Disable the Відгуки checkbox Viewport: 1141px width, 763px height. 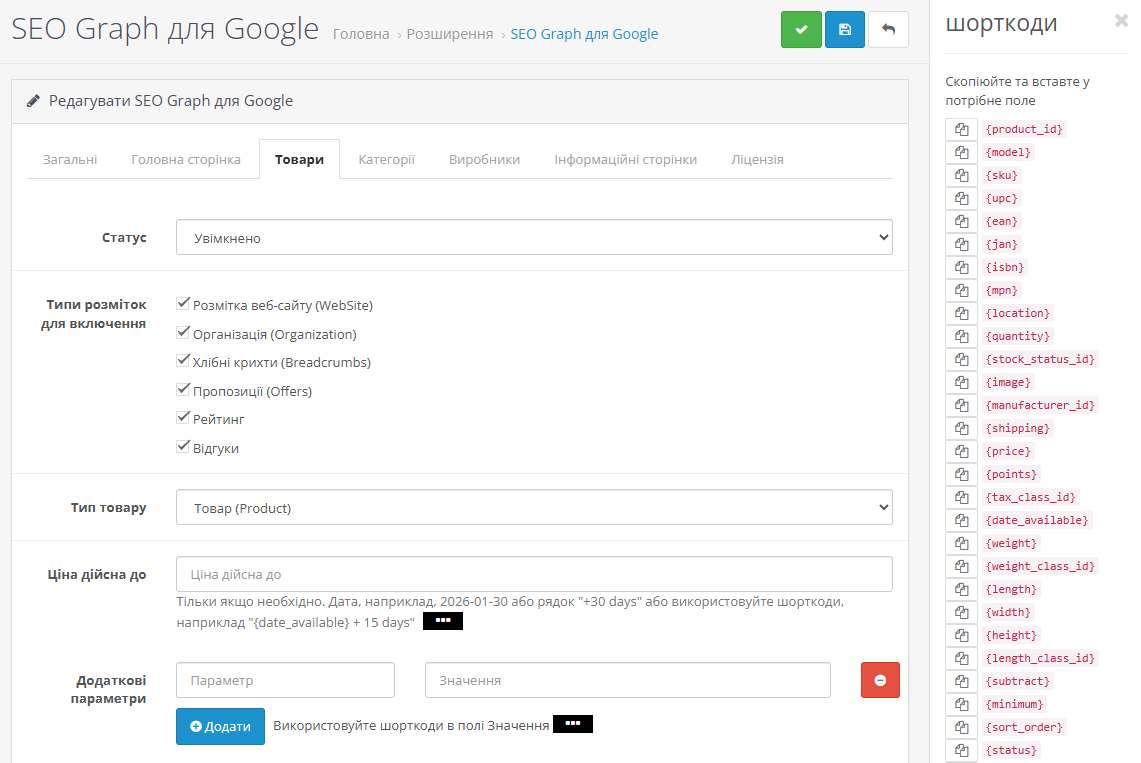(x=183, y=447)
